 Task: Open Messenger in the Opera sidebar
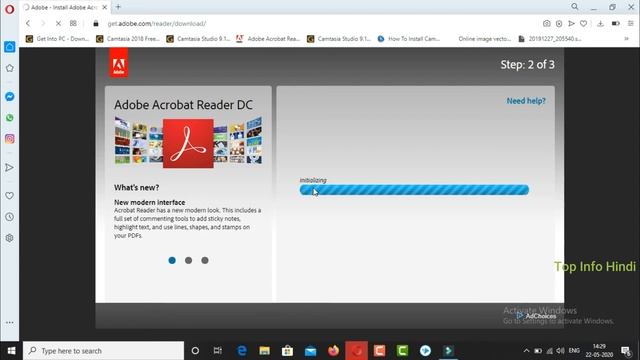point(9,96)
